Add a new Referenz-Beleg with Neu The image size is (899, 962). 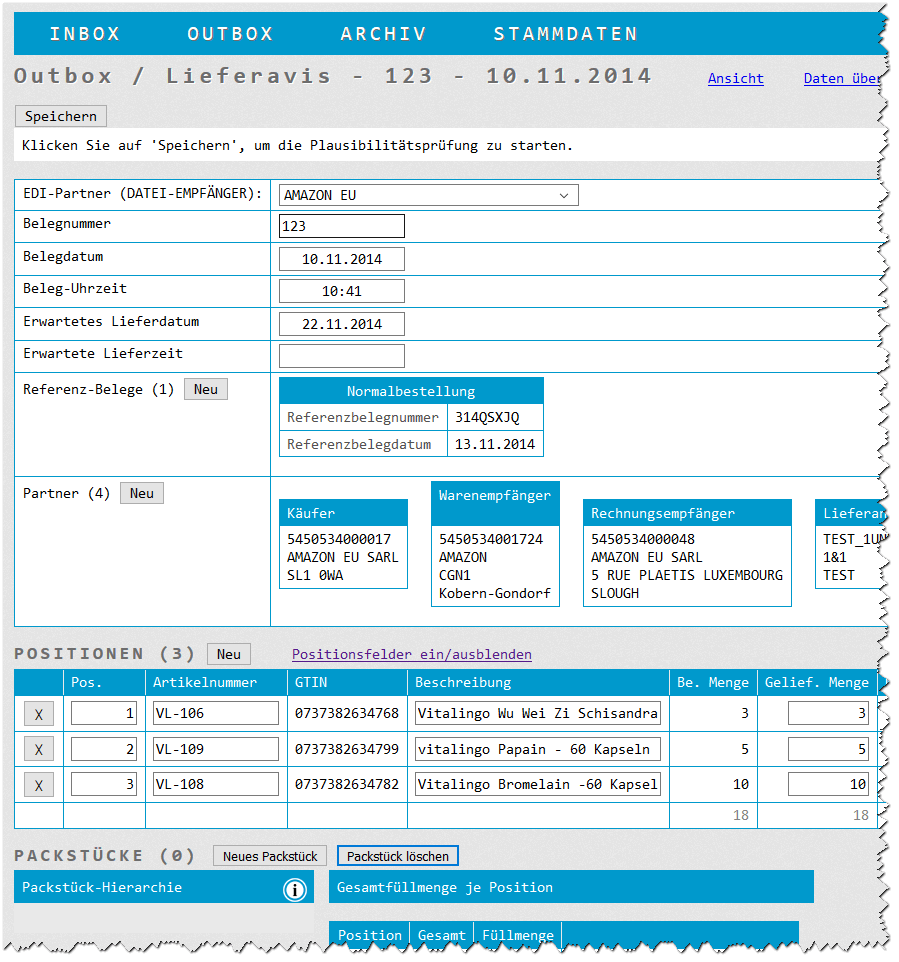pyautogui.click(x=206, y=389)
